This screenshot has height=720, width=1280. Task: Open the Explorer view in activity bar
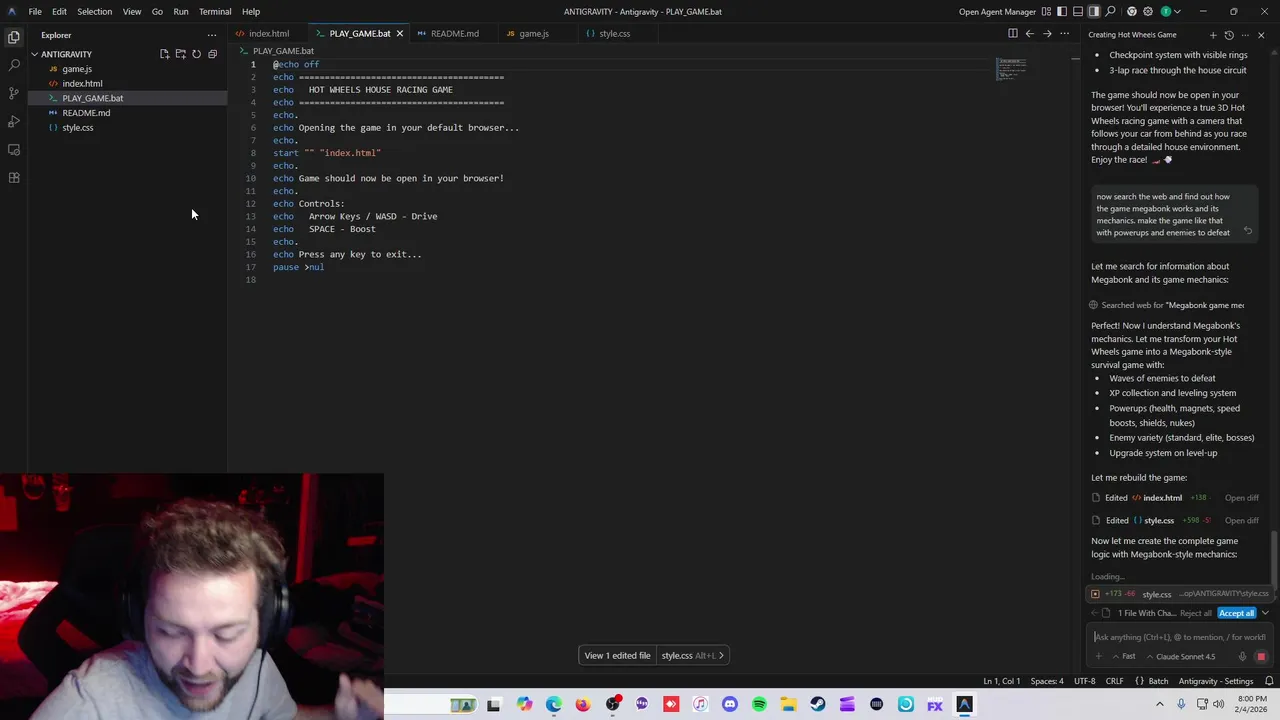(14, 37)
